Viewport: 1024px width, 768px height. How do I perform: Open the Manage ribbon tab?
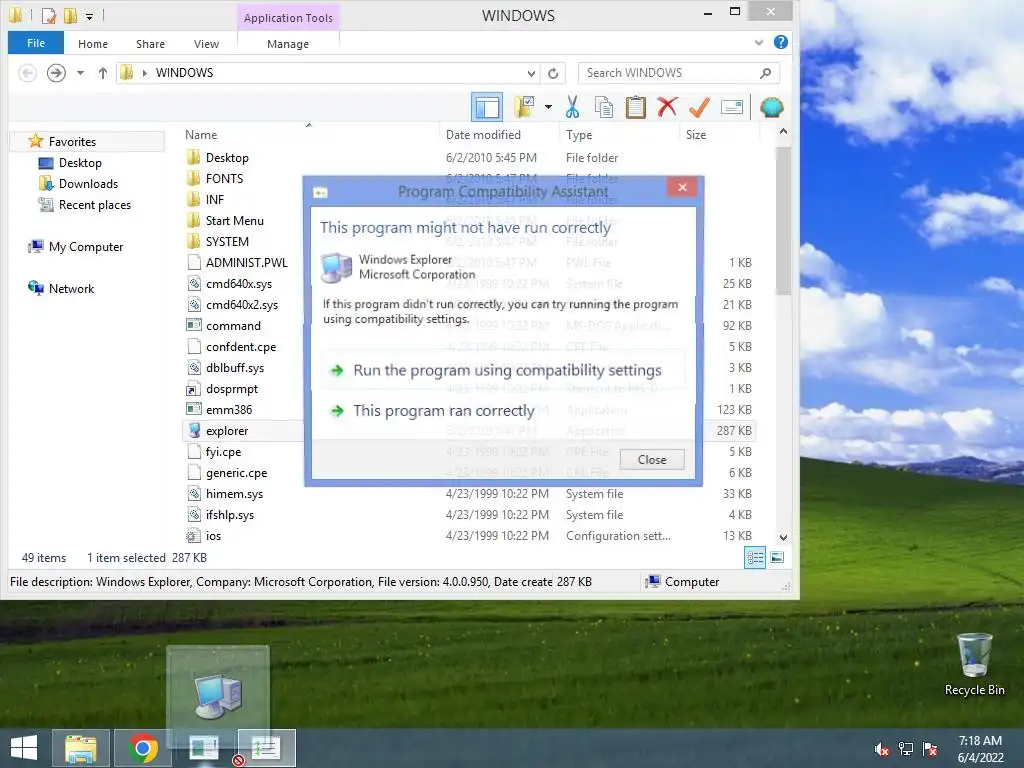pos(288,44)
